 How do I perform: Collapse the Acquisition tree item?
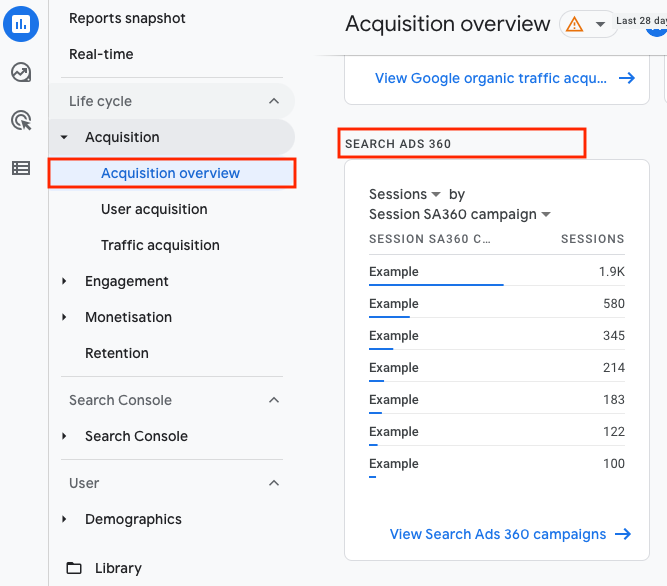(64, 137)
